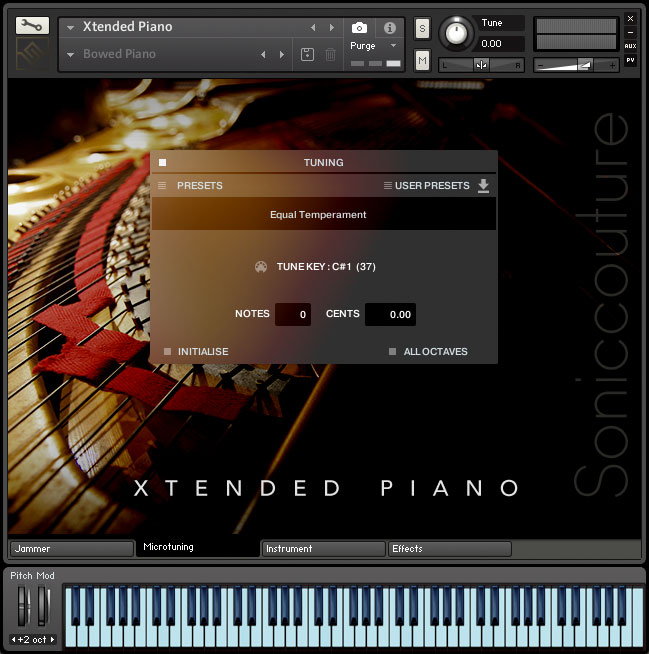Save user preset with download arrow icon
Viewport: 649px width, 654px height.
pos(483,186)
